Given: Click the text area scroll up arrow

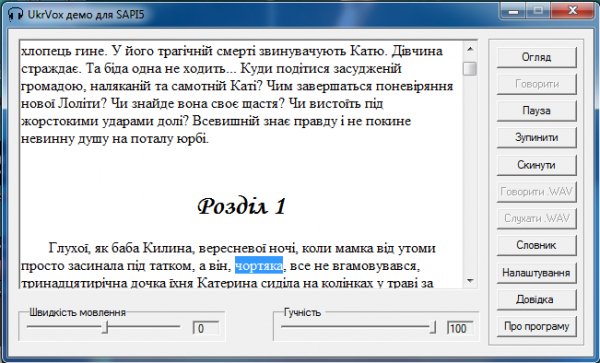Looking at the screenshot, I should pos(470,49).
